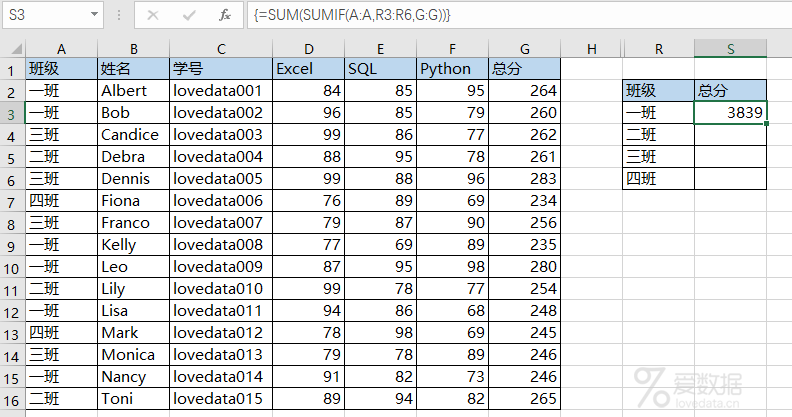Select column E header
Screen dimensions: 792x417
point(380,49)
